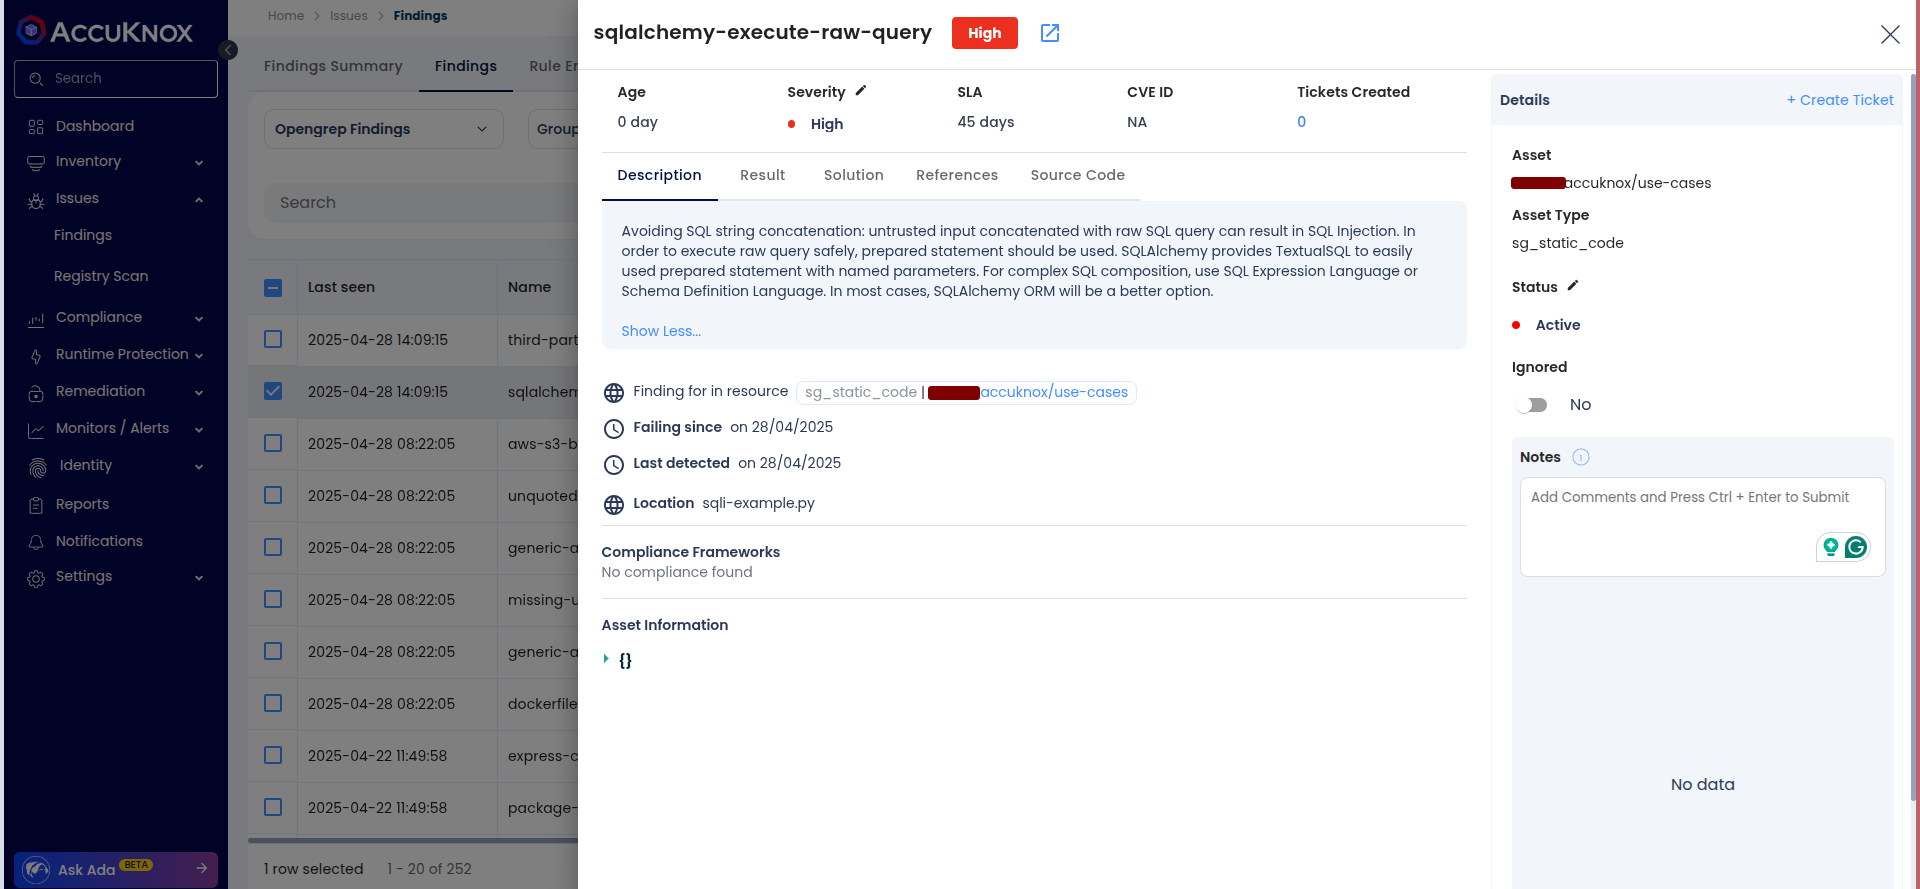Viewport: 1920px width, 889px height.
Task: Open the Findings Summary tab
Action: click(333, 66)
